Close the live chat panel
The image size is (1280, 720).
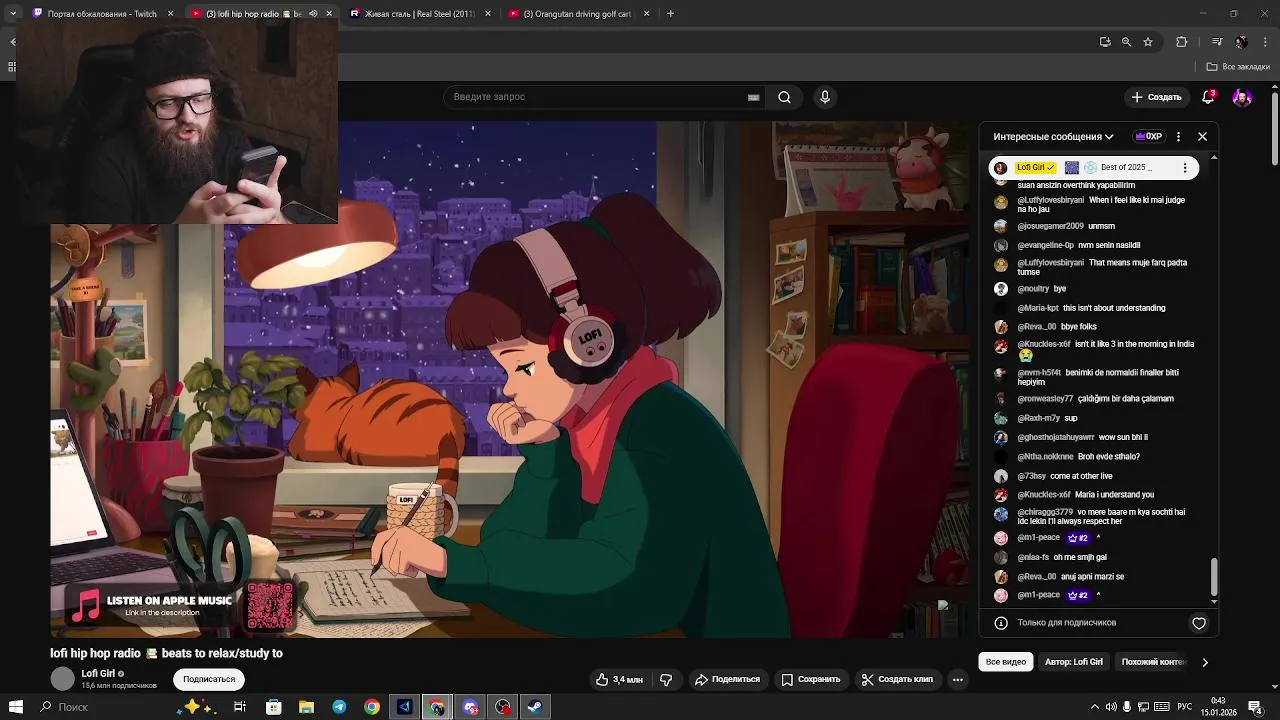(x=1202, y=136)
